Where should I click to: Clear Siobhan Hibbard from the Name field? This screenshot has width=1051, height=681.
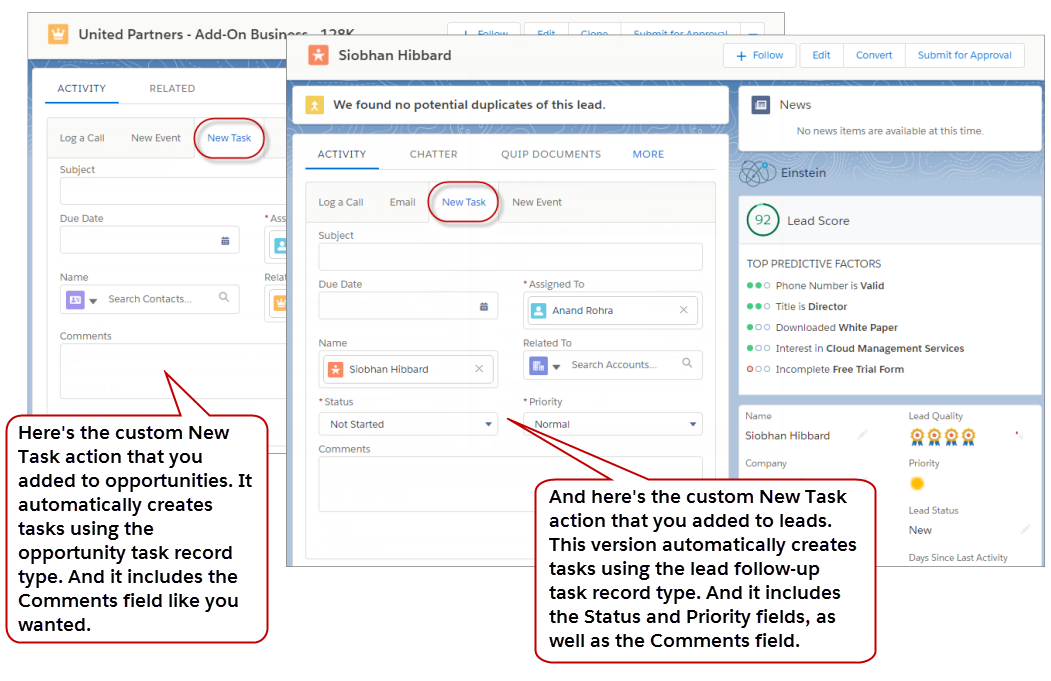coord(479,369)
